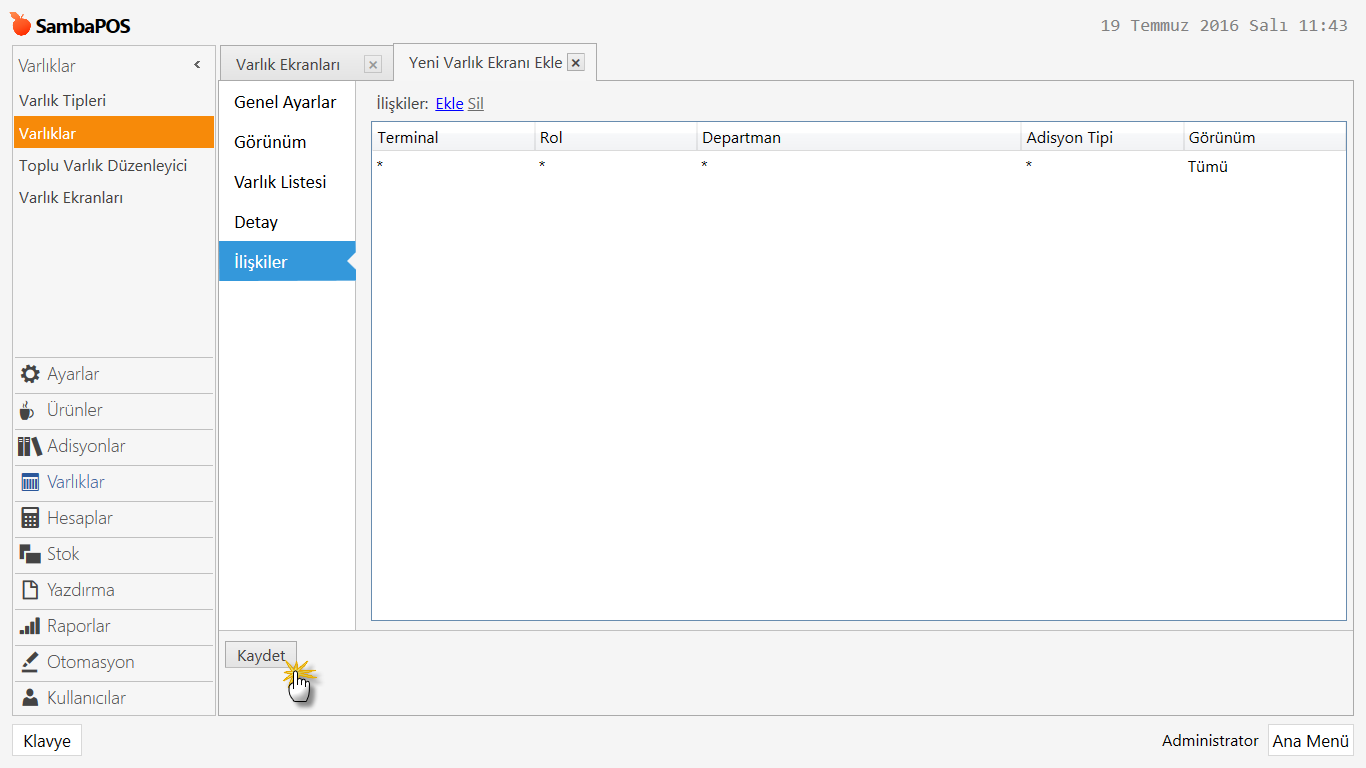1366x768 pixels.
Task: Open Varlık Ekranları in the sidebar
Action: (114, 197)
